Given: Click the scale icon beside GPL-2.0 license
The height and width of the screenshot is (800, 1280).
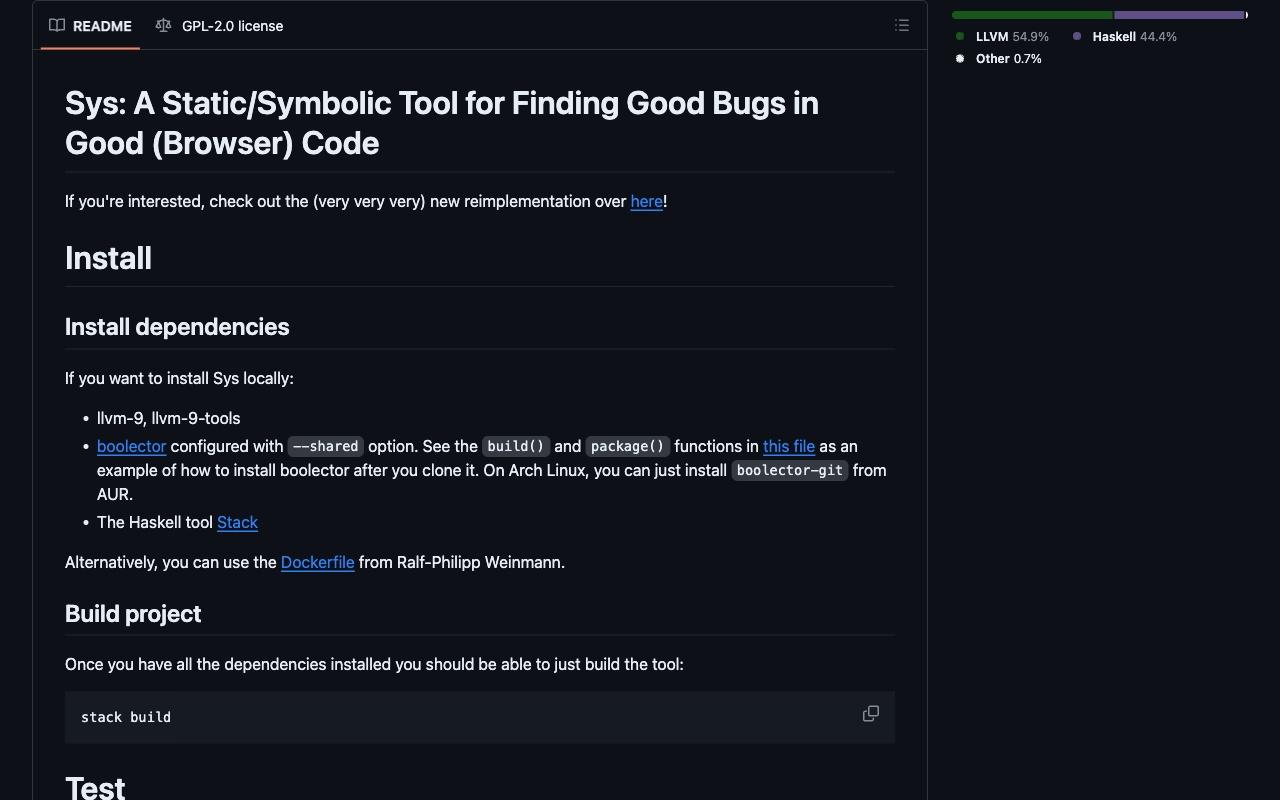Looking at the screenshot, I should [x=163, y=26].
